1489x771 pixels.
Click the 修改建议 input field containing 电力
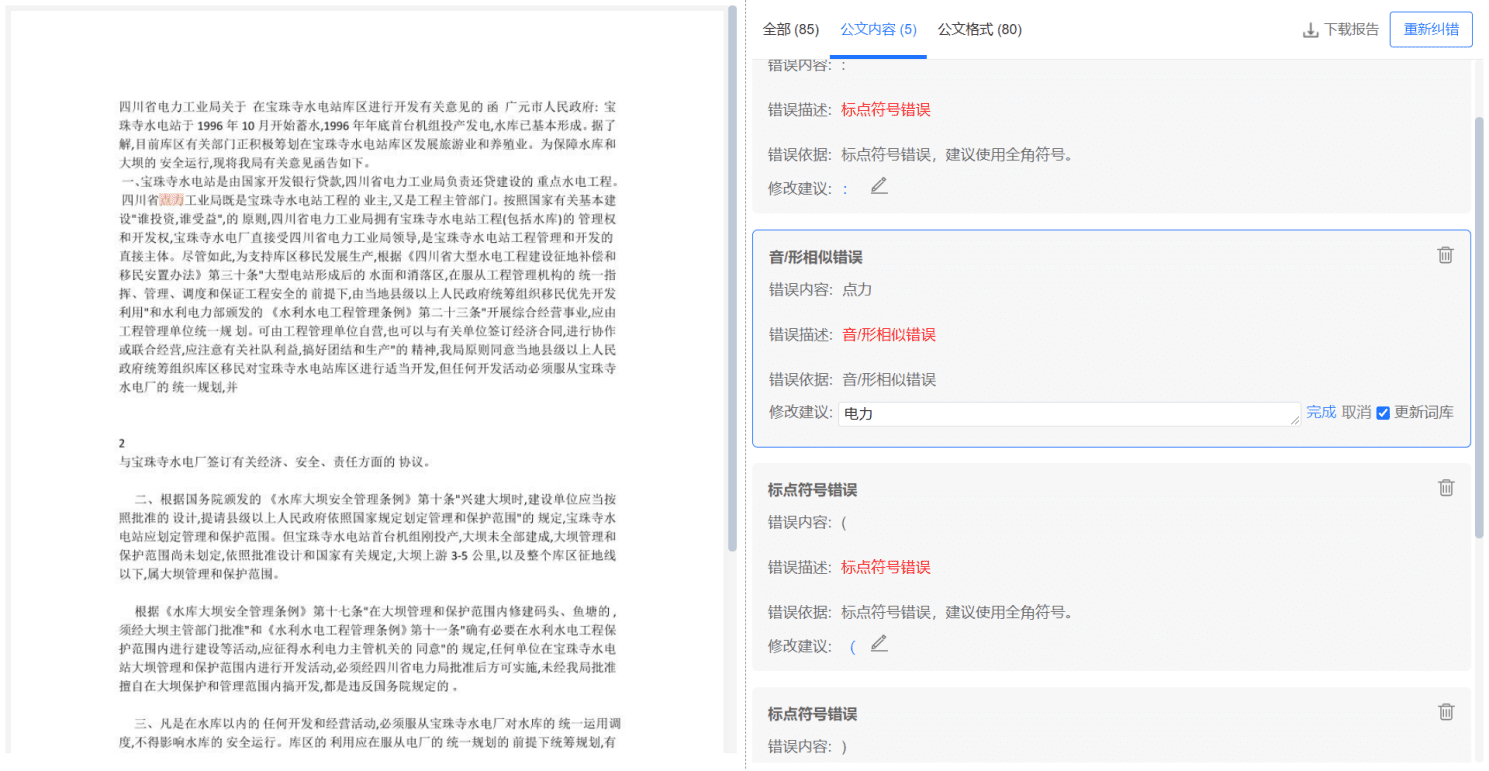tap(1069, 413)
